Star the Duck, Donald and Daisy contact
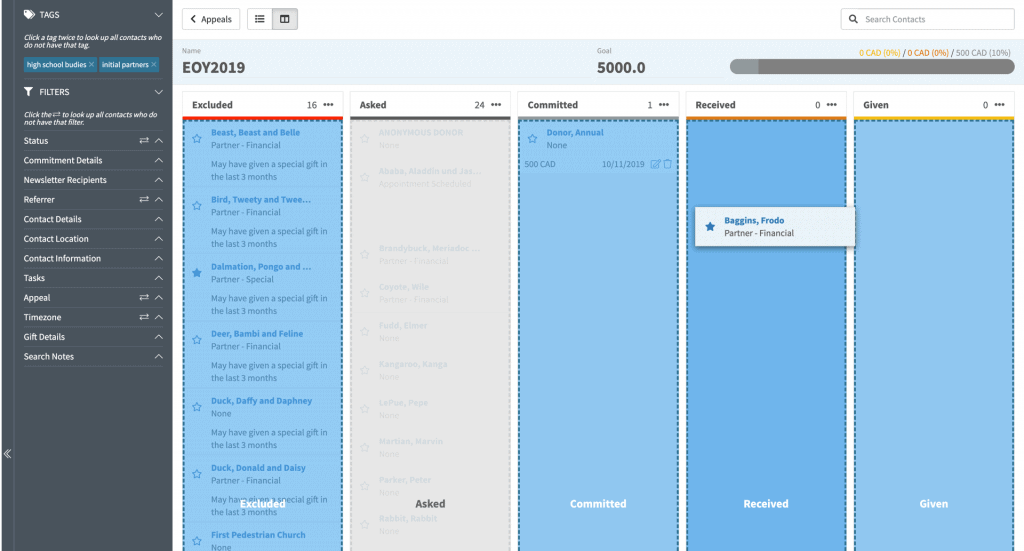The height and width of the screenshot is (551, 1024). (x=197, y=474)
